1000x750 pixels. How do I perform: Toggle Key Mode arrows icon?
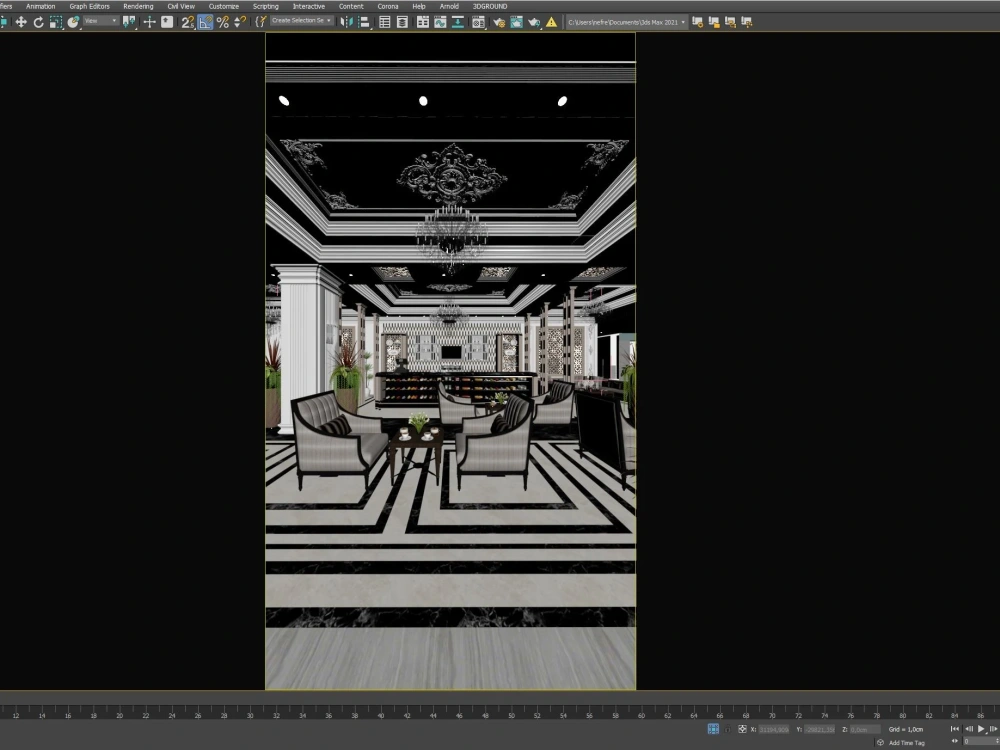pos(955,741)
